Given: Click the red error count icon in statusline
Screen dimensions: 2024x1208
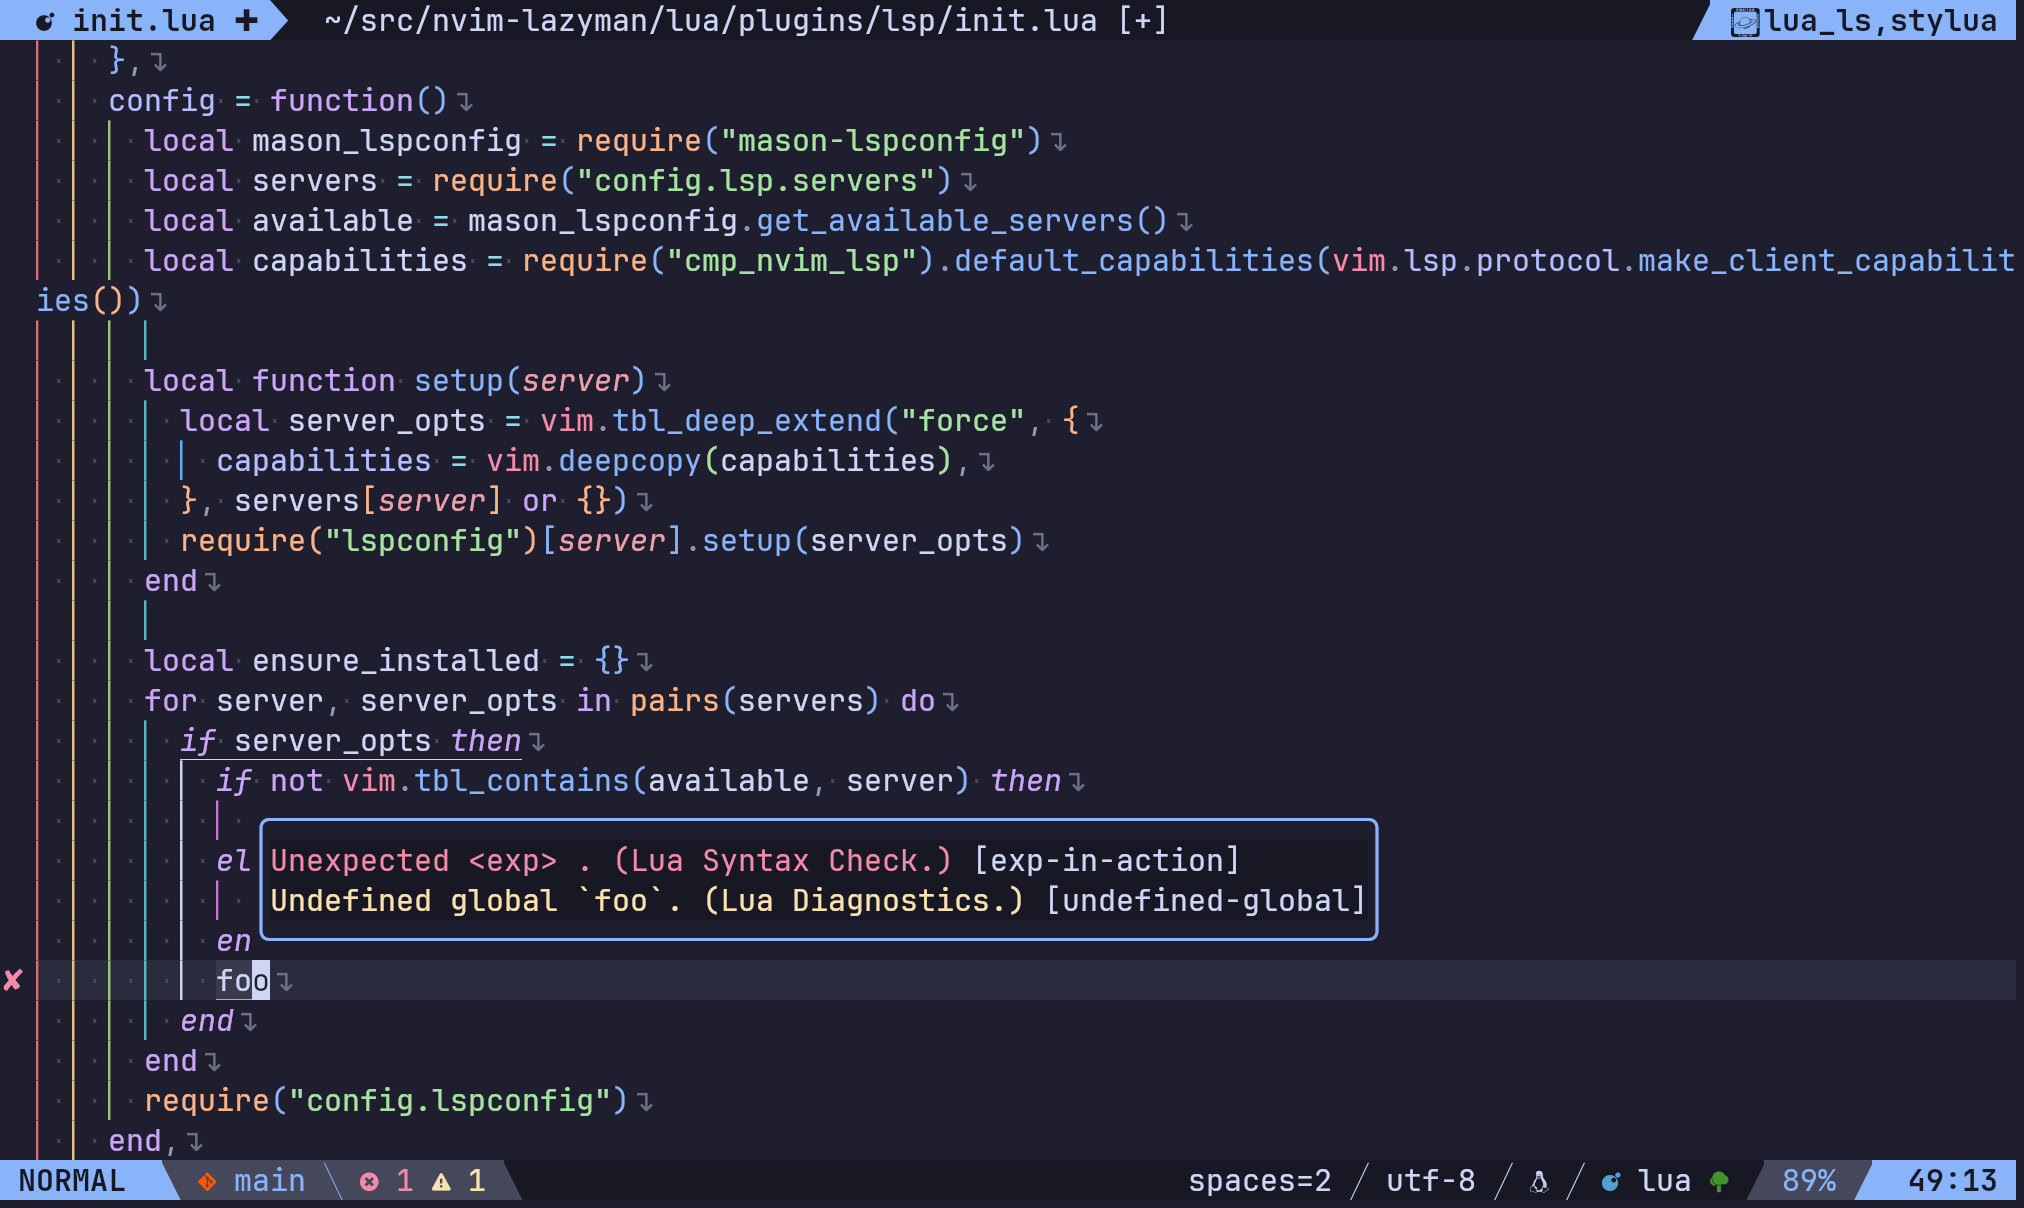Looking at the screenshot, I should [369, 1181].
